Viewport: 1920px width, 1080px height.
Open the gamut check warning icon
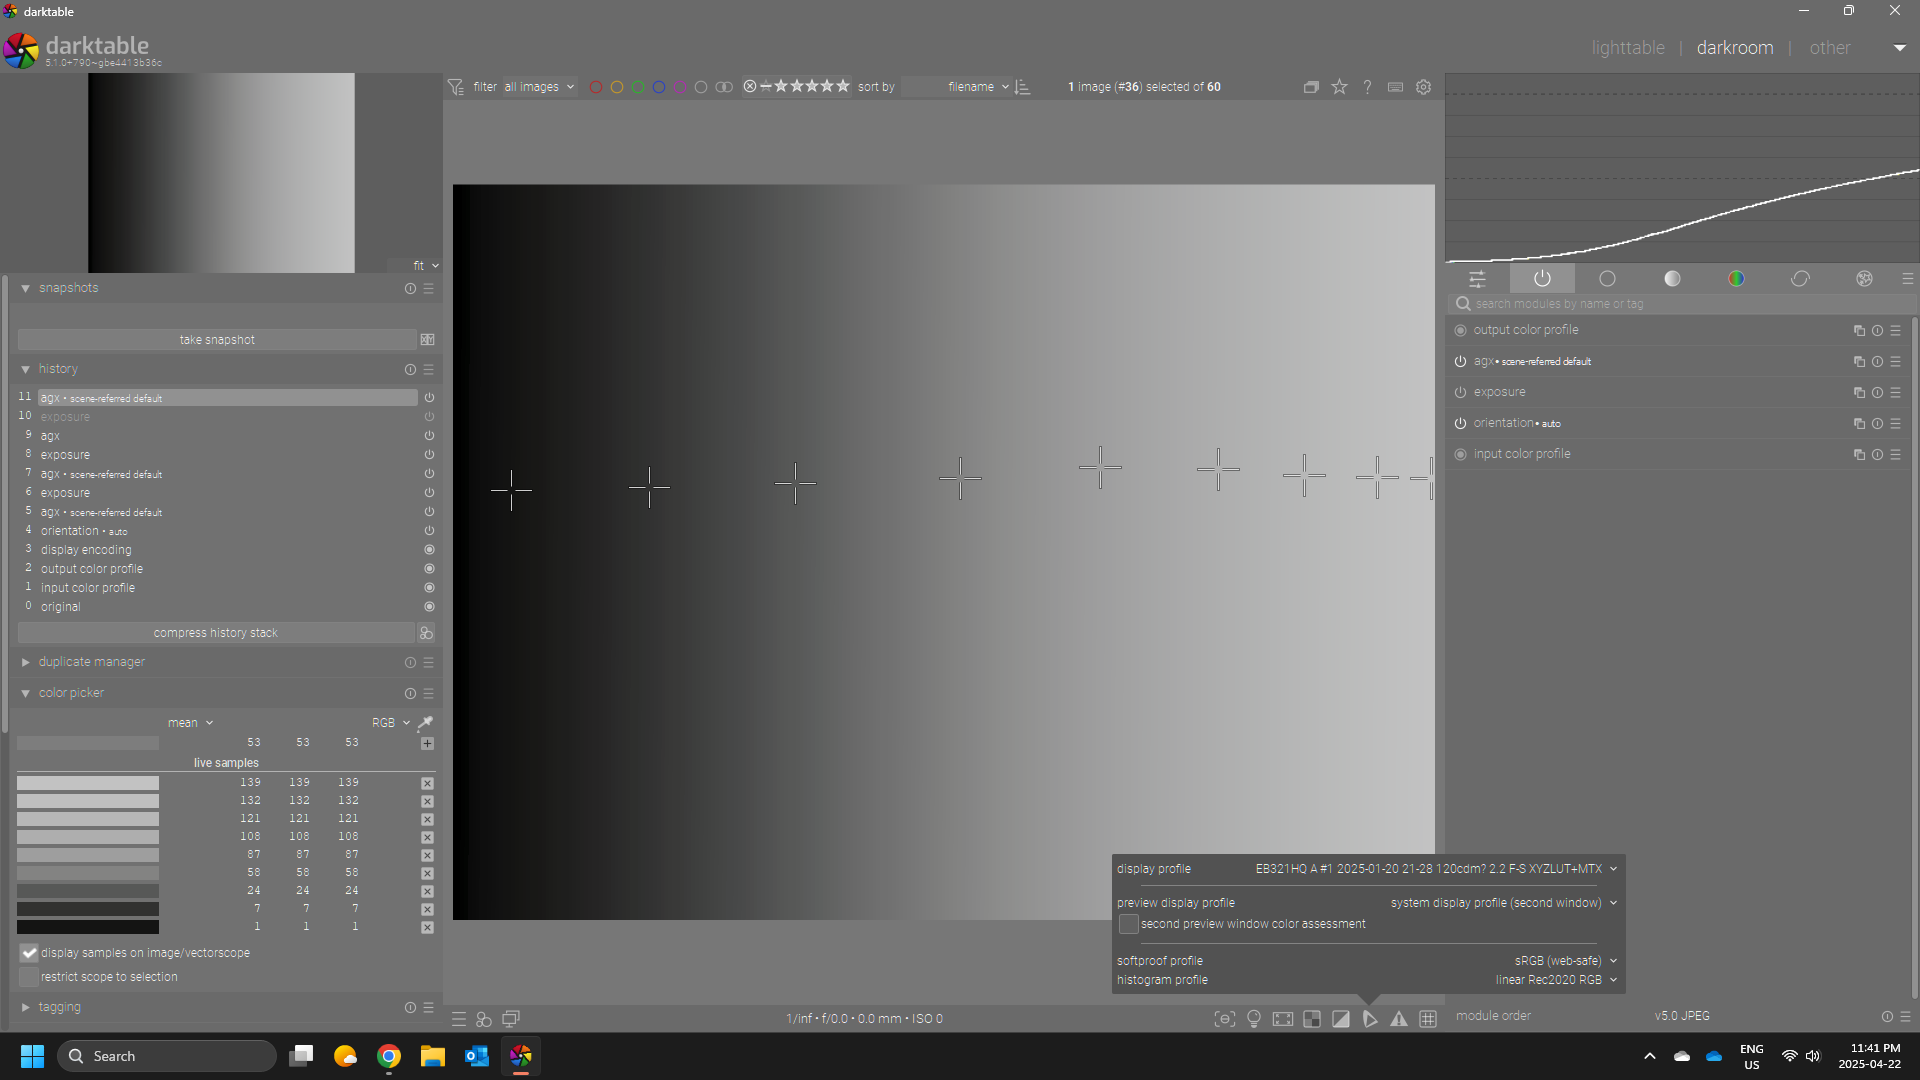pyautogui.click(x=1399, y=1019)
